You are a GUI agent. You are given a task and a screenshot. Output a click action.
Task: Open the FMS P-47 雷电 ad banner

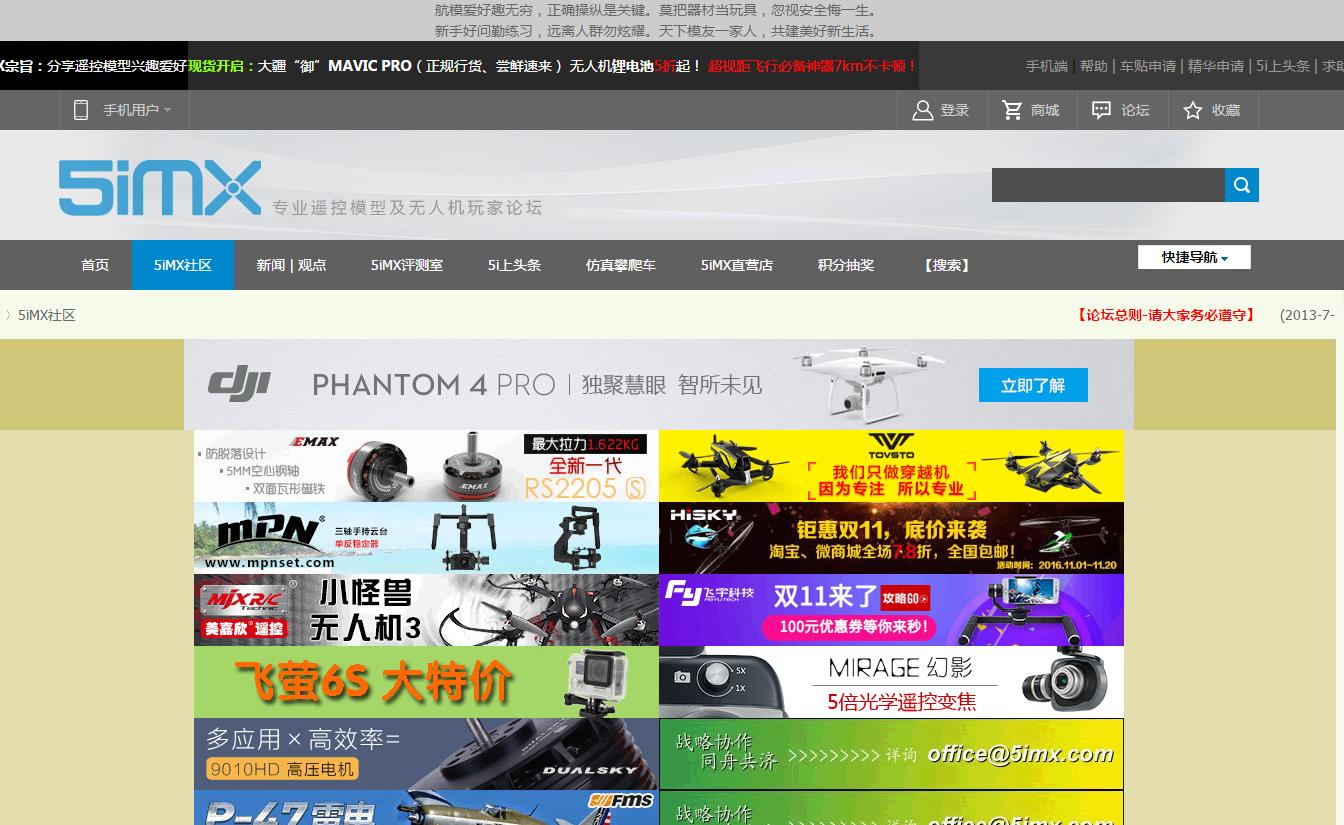426,808
